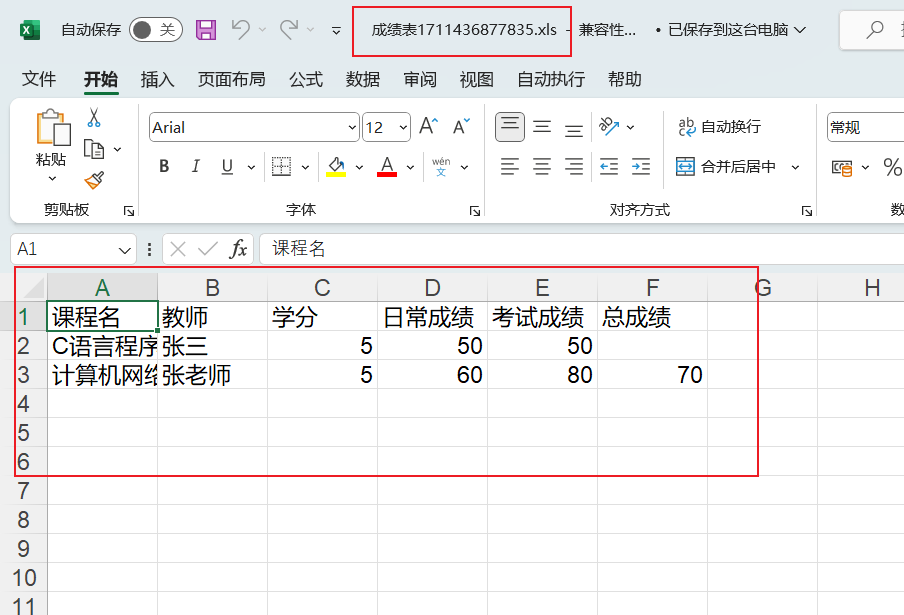
Task: Toggle Bold formatting
Action: [x=164, y=167]
